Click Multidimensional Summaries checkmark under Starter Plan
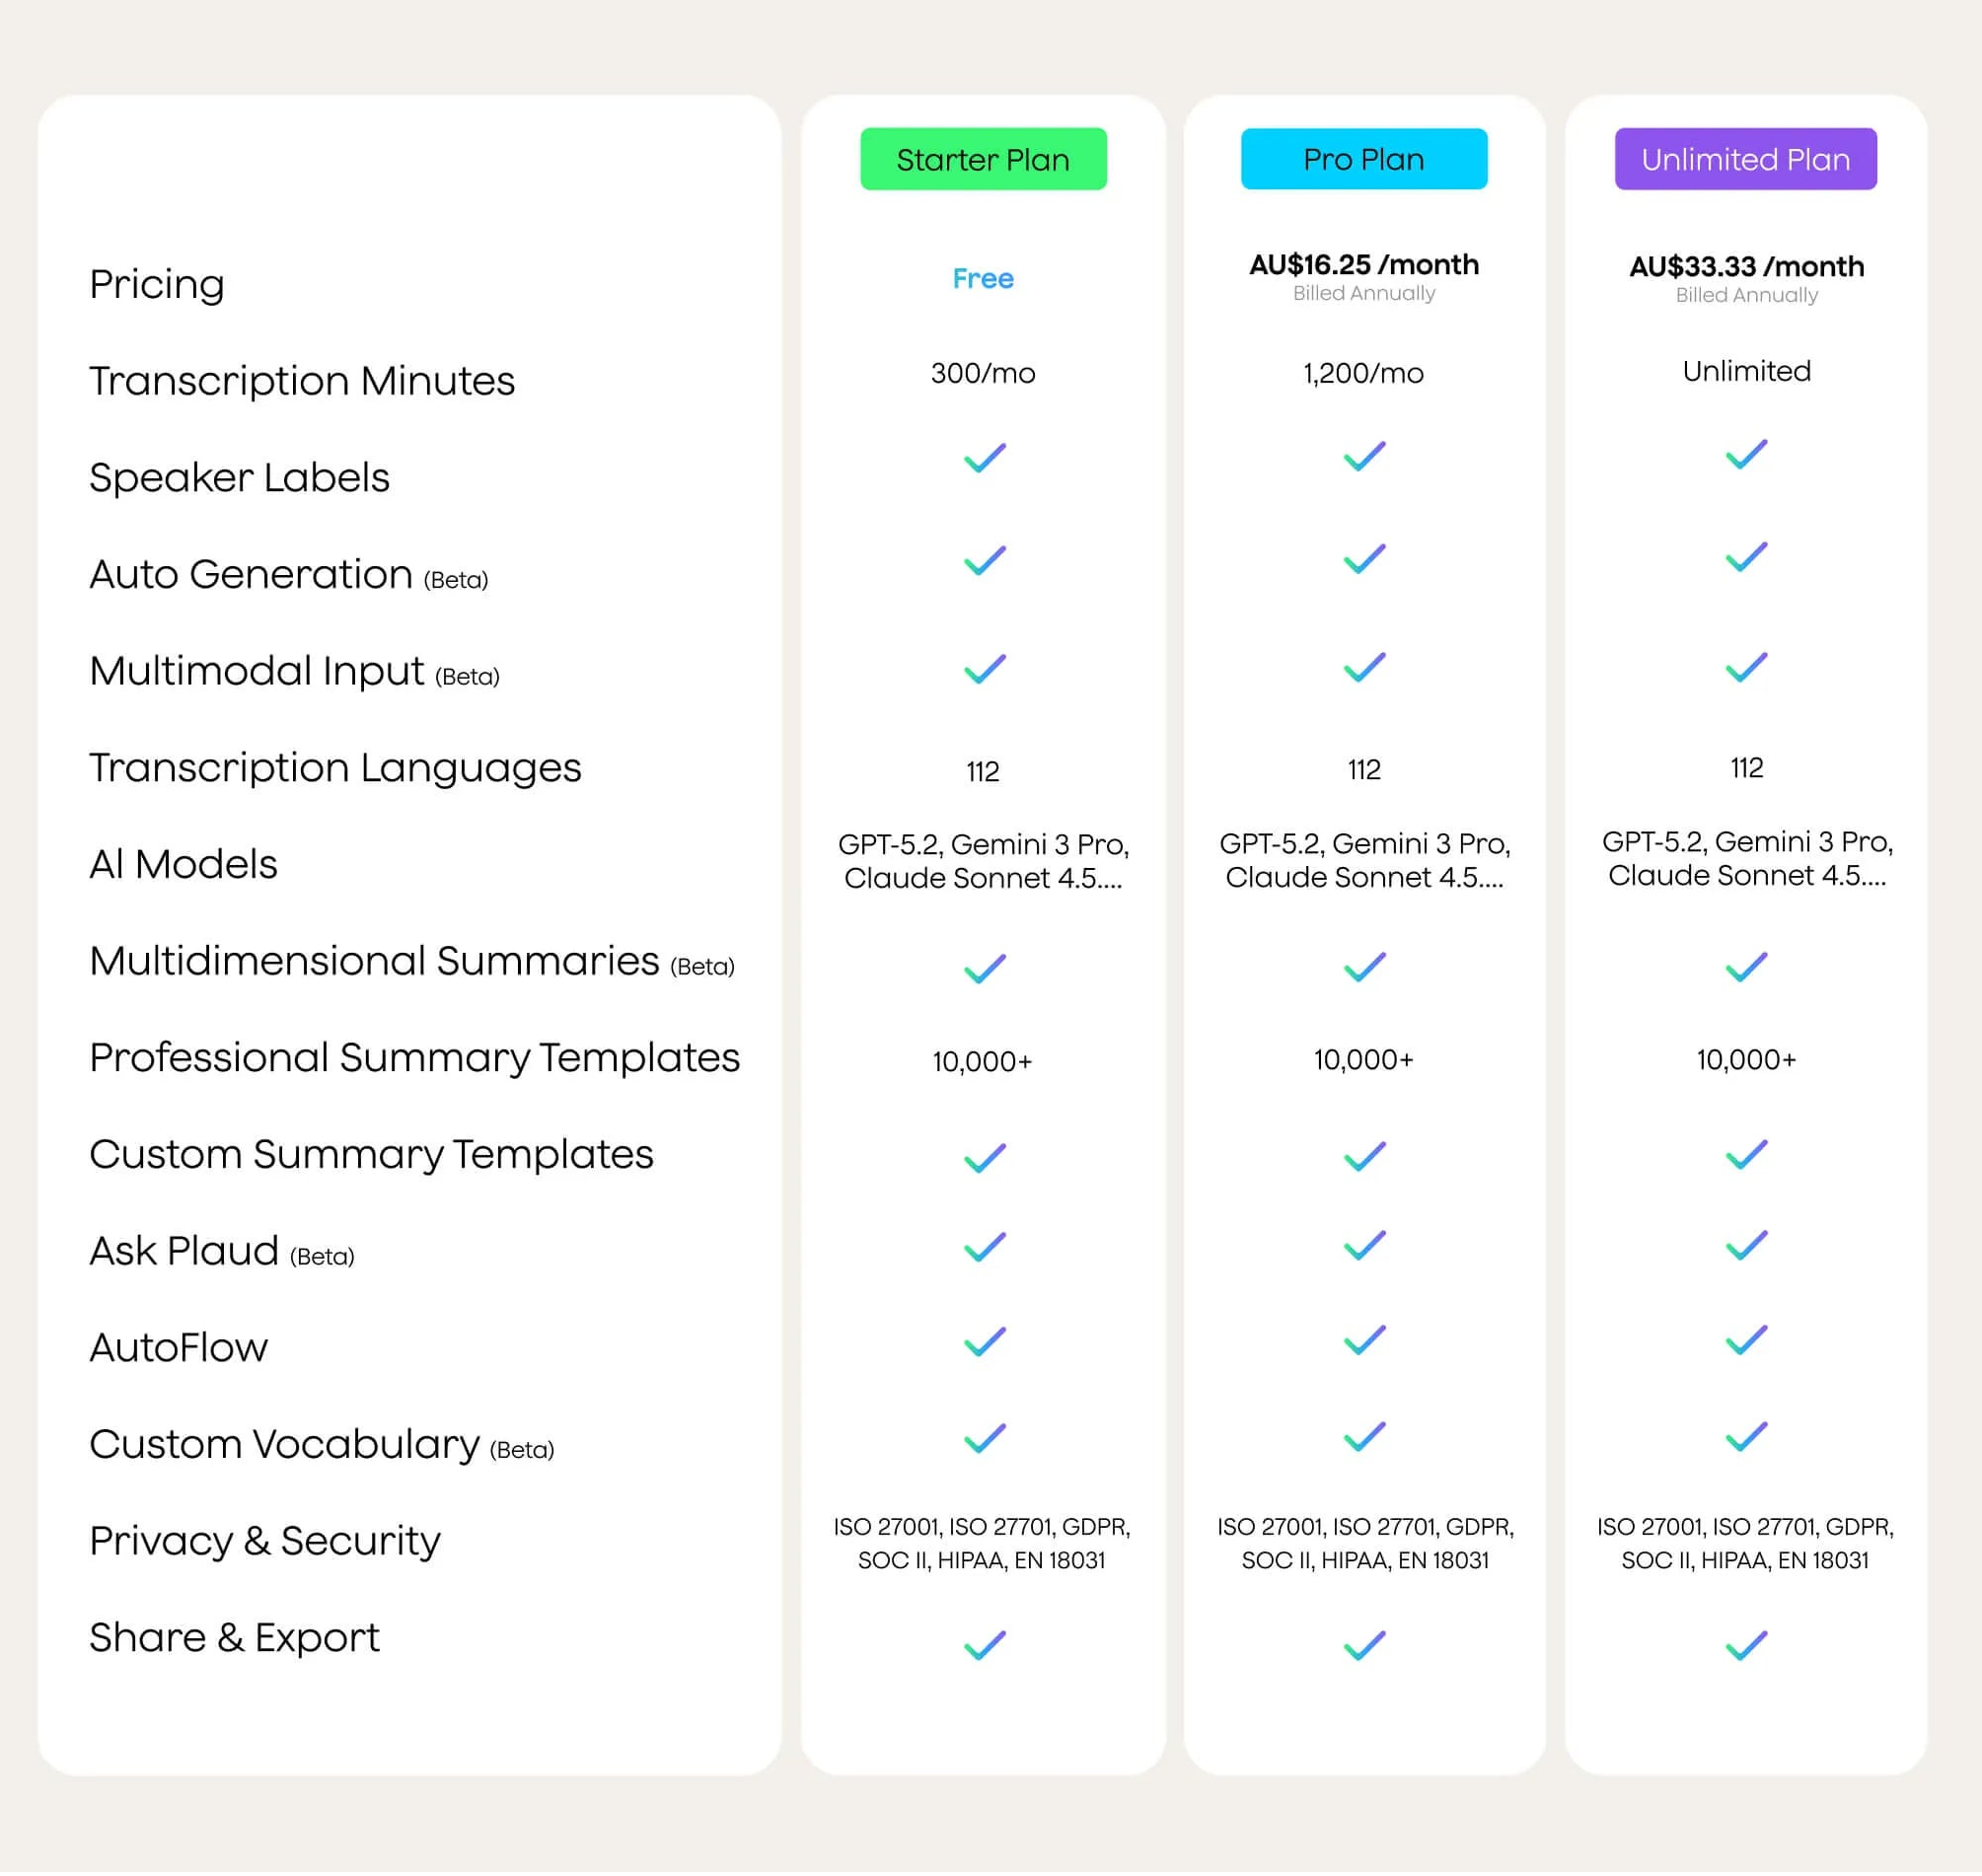This screenshot has width=1982, height=1876. [x=984, y=968]
